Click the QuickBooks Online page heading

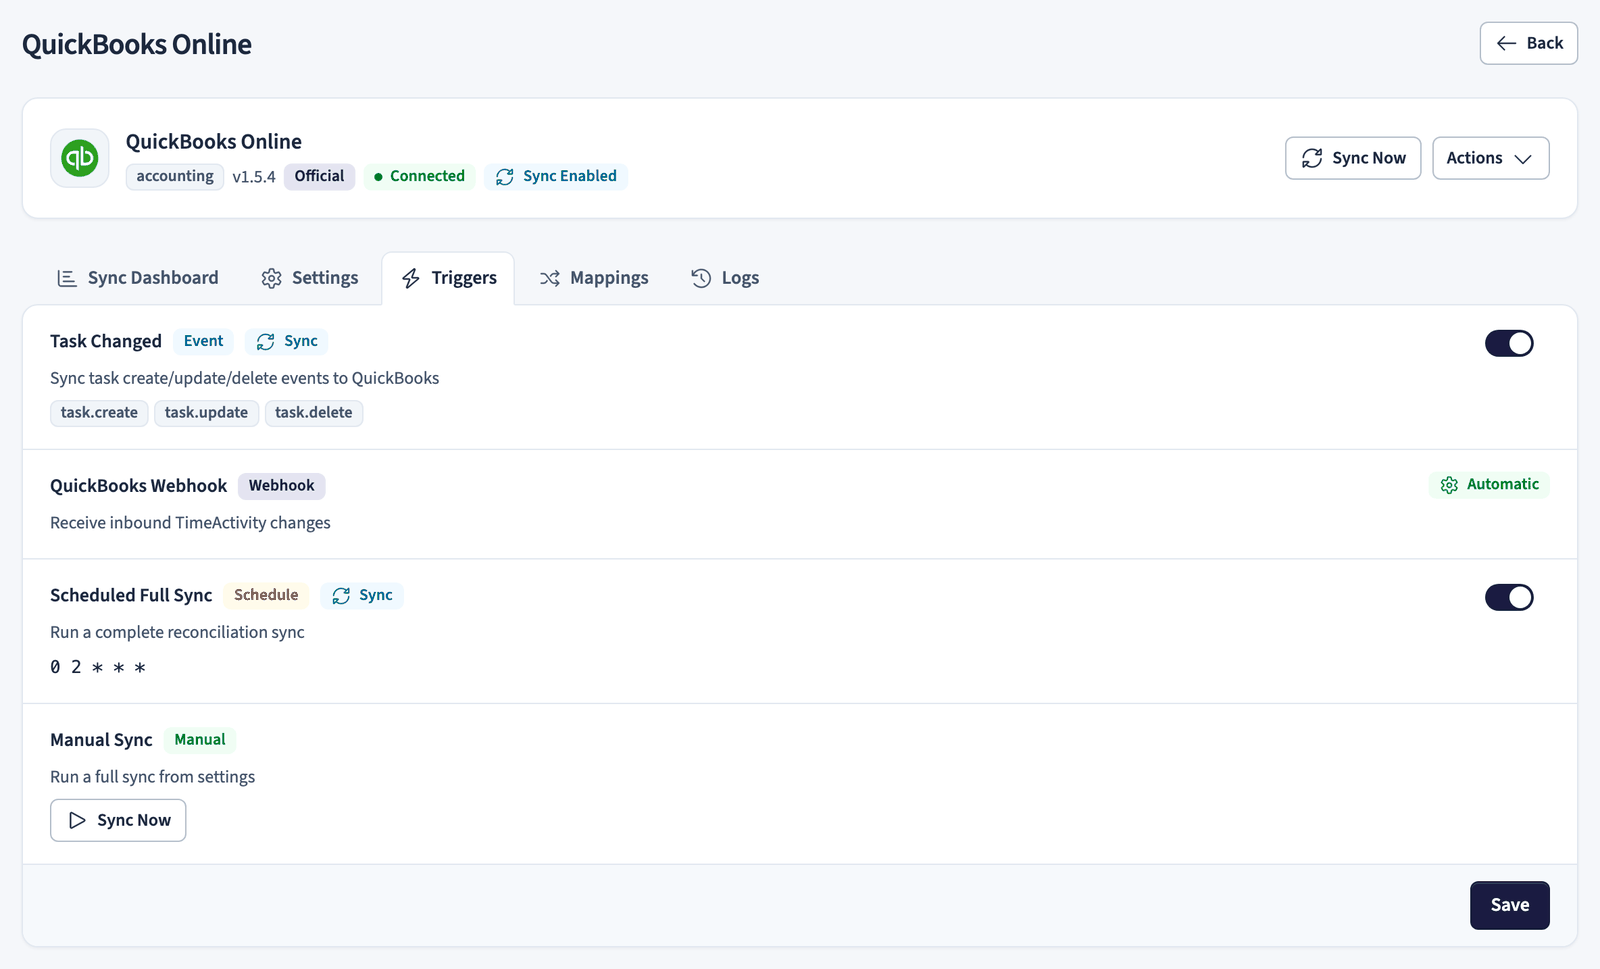(137, 44)
